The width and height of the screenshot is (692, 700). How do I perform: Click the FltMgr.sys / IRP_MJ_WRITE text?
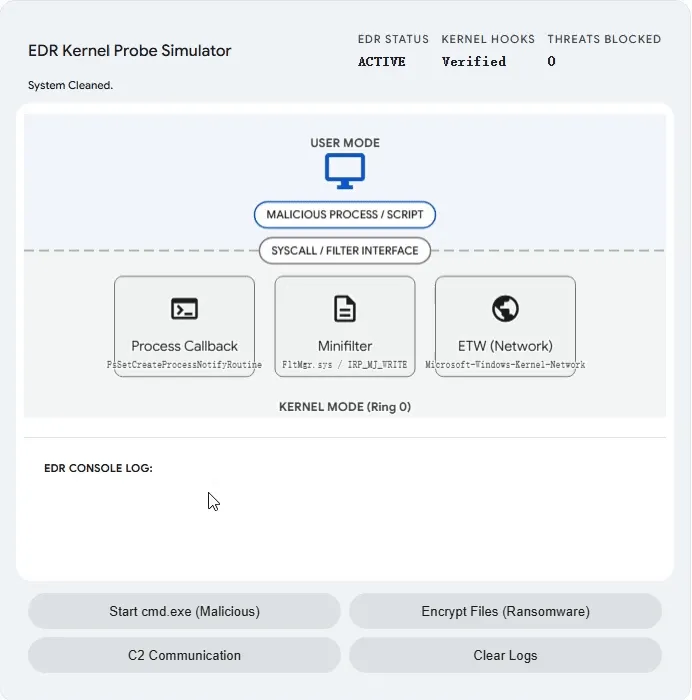345,365
